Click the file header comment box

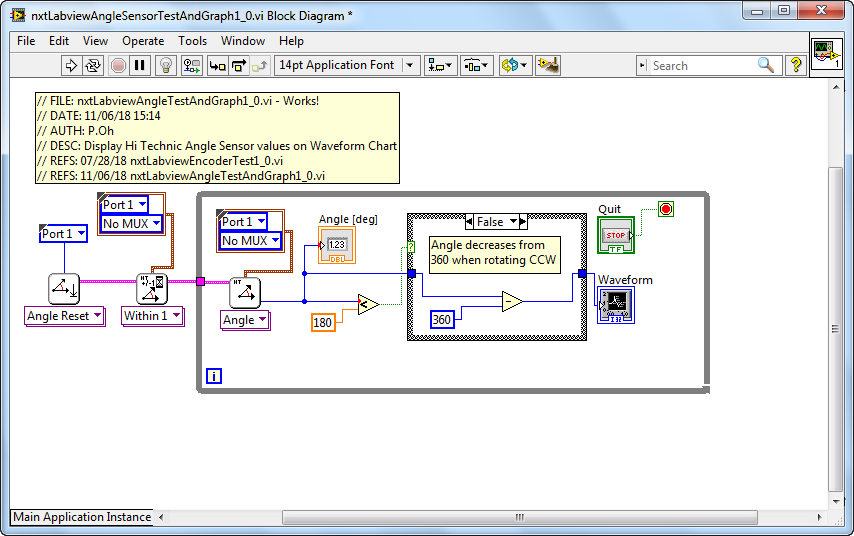[x=217, y=138]
